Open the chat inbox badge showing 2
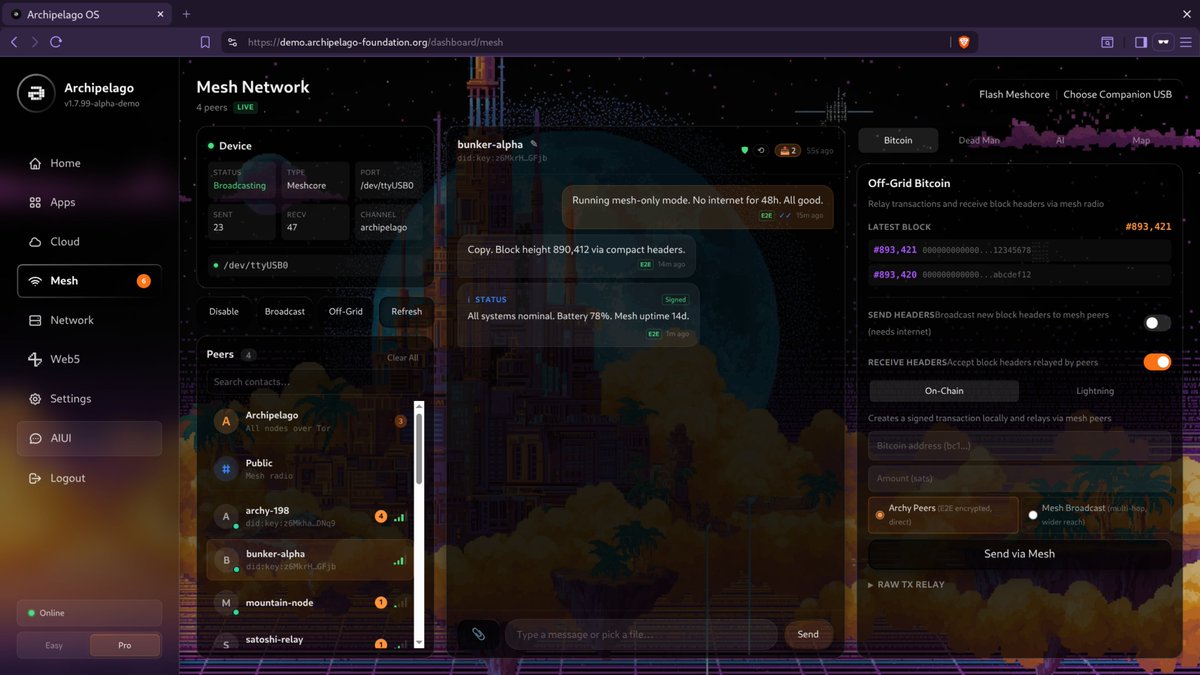The height and width of the screenshot is (675, 1200). click(x=787, y=150)
